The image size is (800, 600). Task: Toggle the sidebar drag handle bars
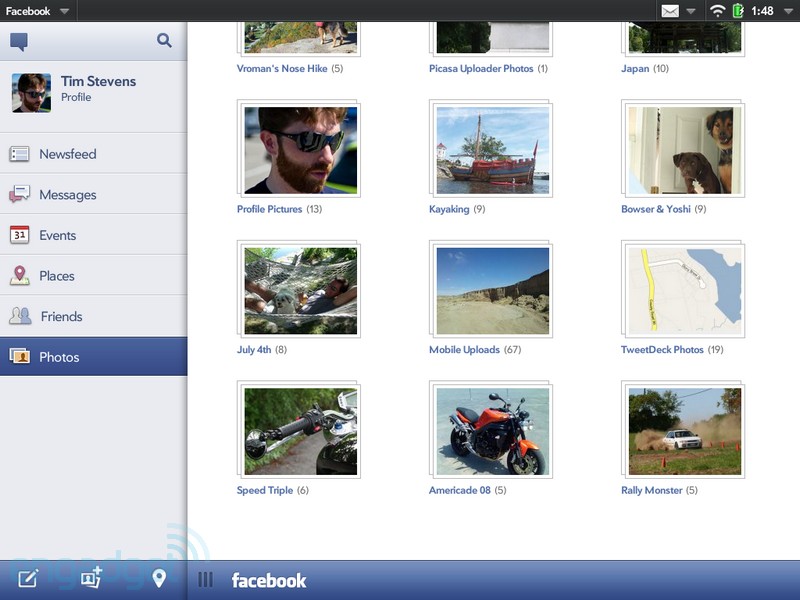pyautogui.click(x=205, y=580)
